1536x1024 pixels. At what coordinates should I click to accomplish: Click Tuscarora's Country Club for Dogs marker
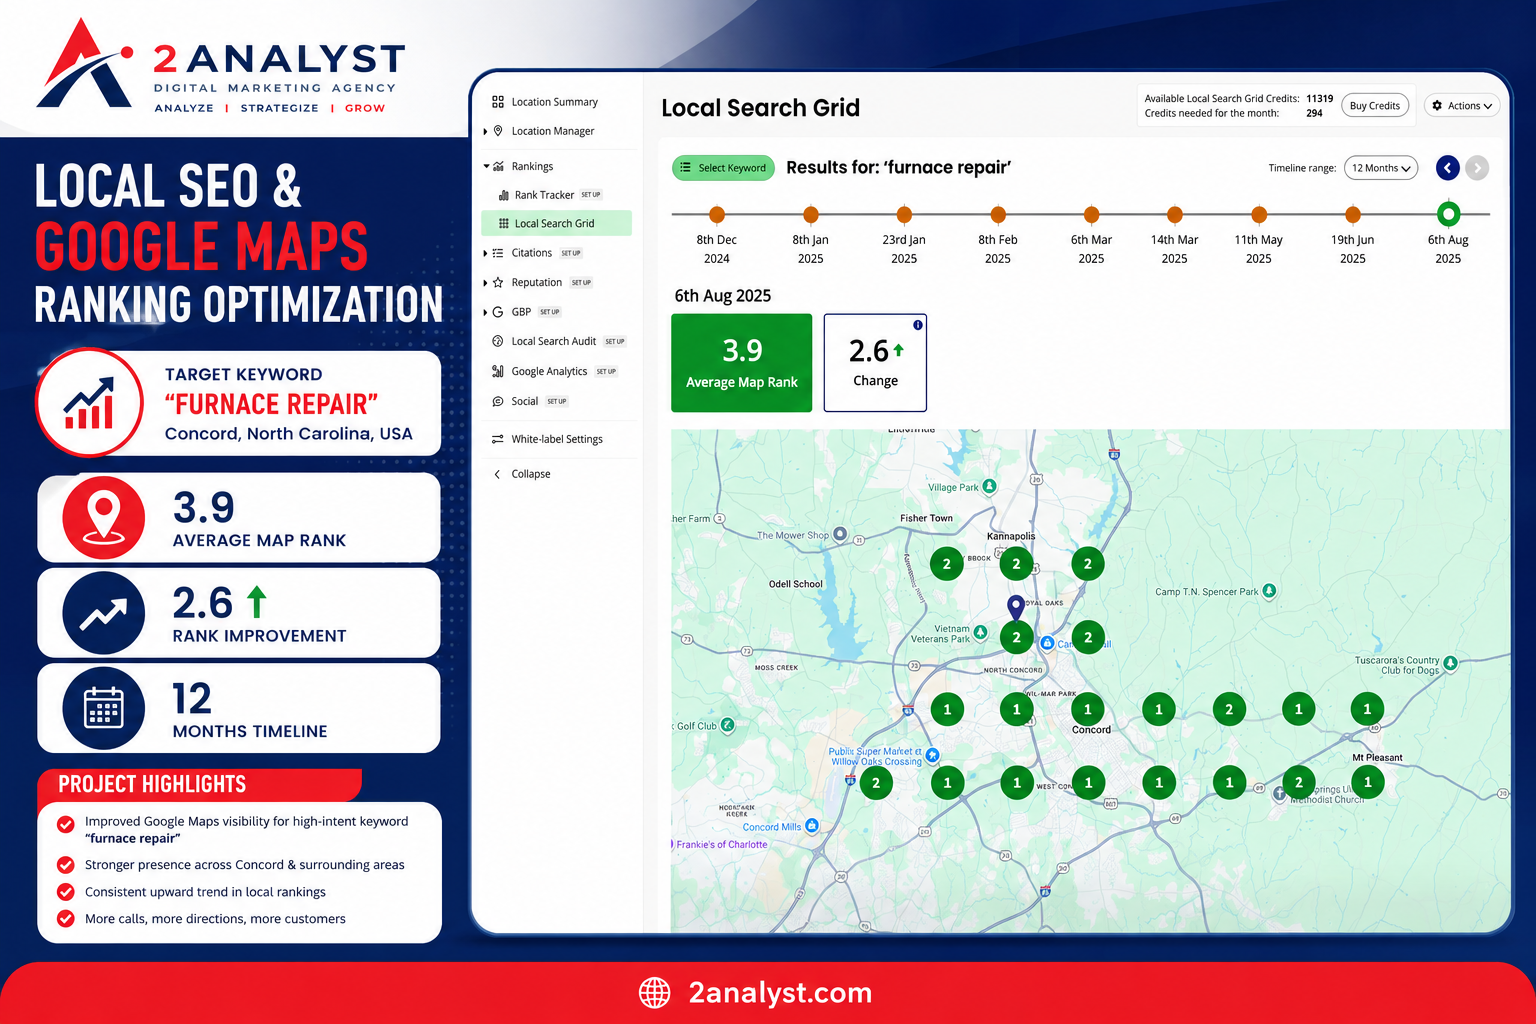[x=1450, y=663]
